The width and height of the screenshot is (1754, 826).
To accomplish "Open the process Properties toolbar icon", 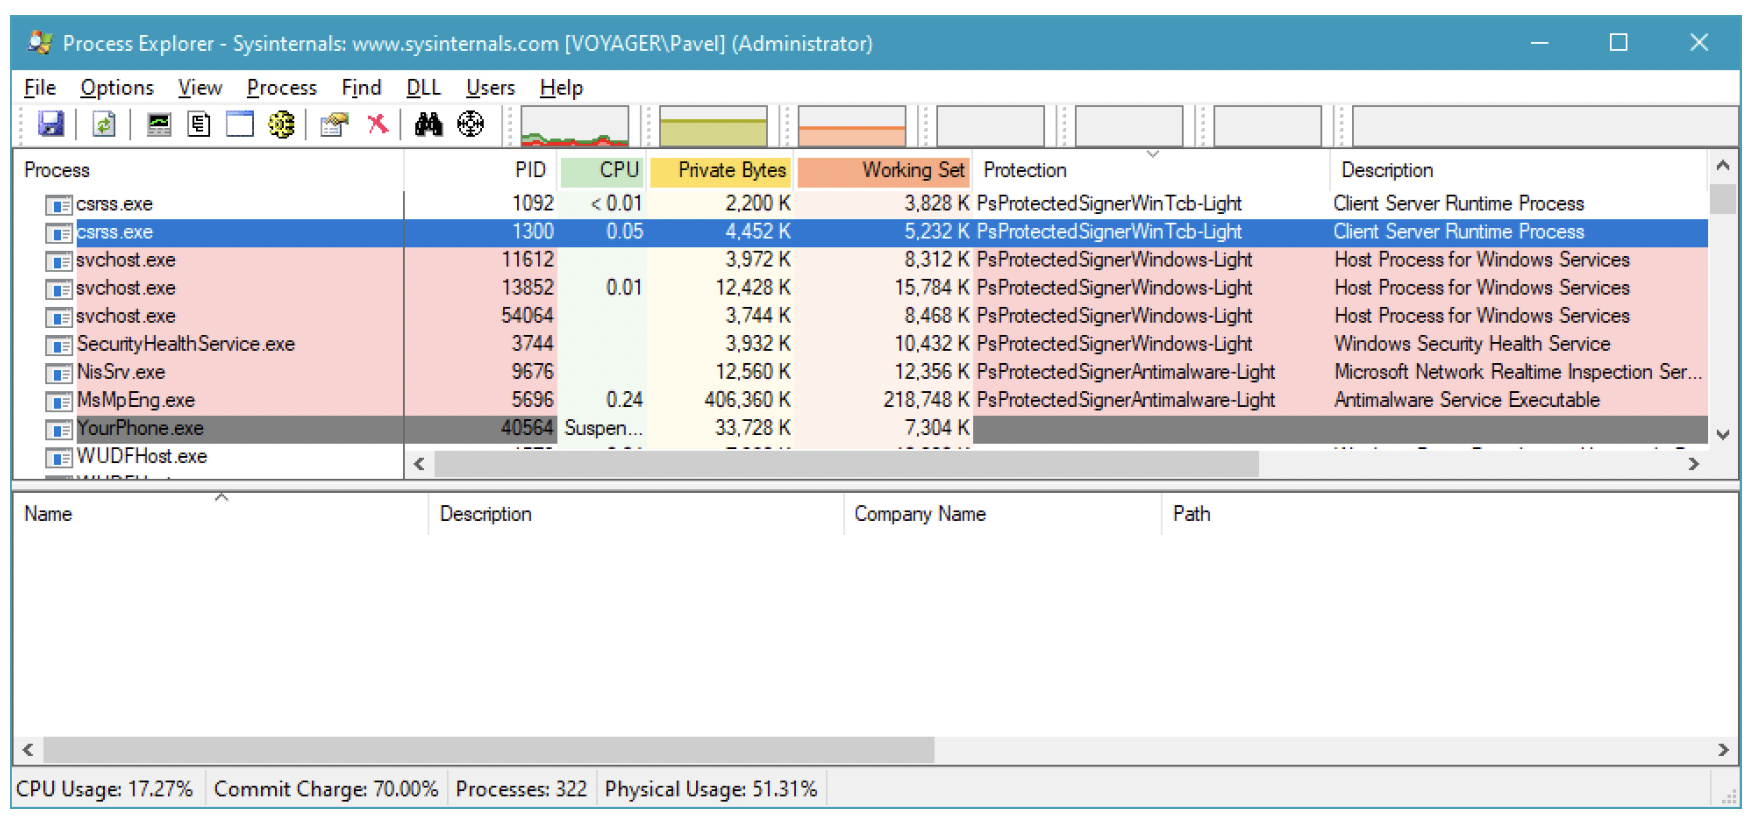I will [334, 125].
